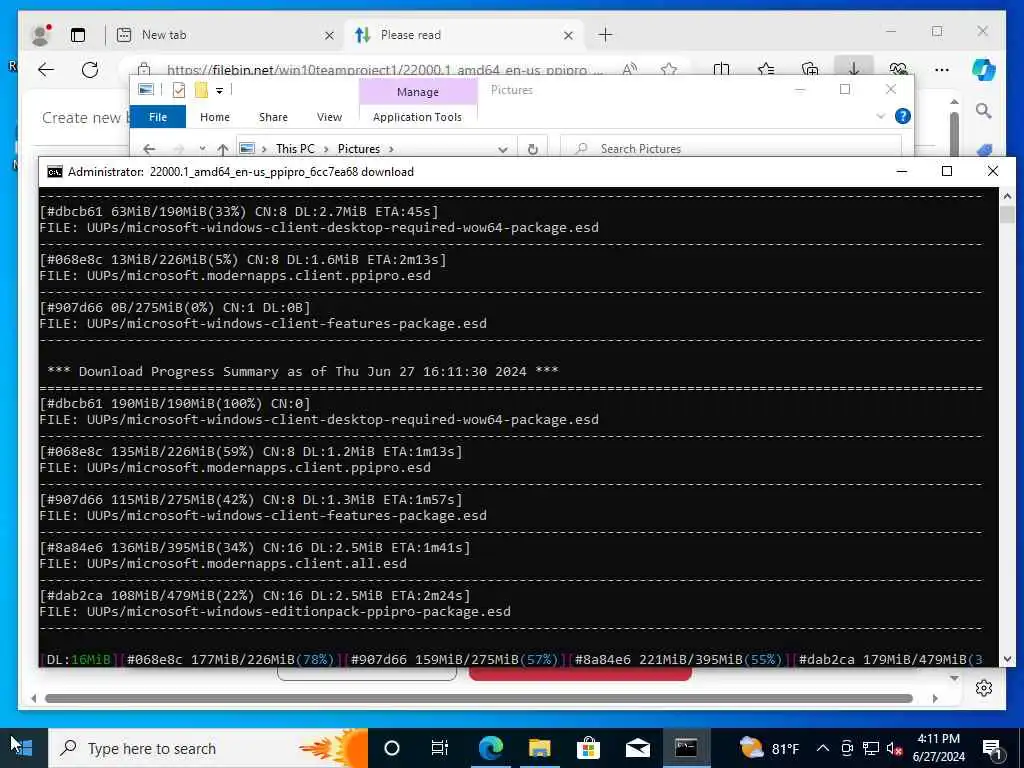Switch to New tab tab
Screen dimensions: 1024x768
tap(225, 35)
